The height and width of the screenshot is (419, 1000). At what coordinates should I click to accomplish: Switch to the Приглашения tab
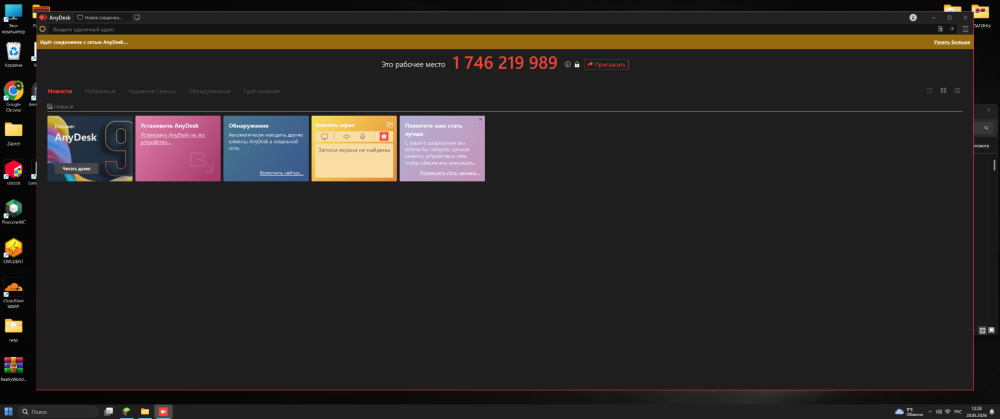tap(261, 91)
